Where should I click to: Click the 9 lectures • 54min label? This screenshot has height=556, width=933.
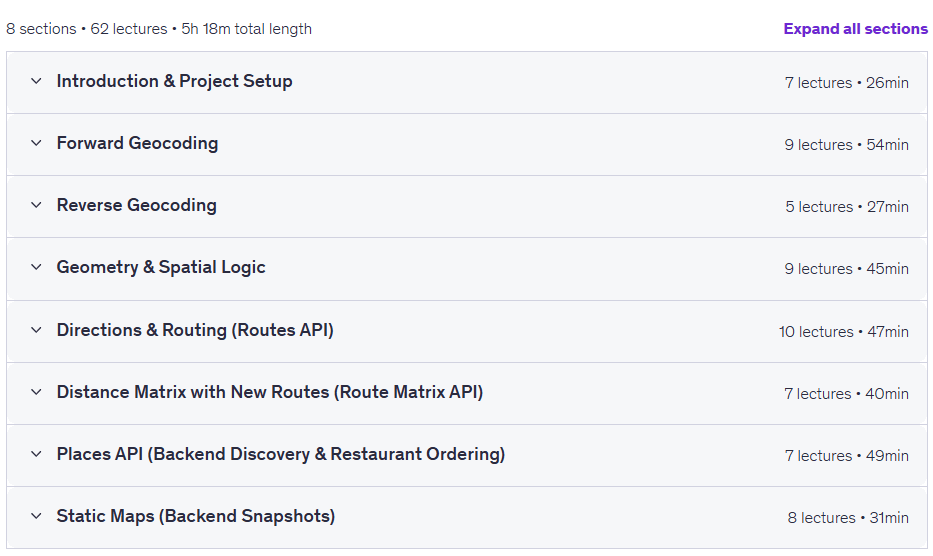coord(846,145)
